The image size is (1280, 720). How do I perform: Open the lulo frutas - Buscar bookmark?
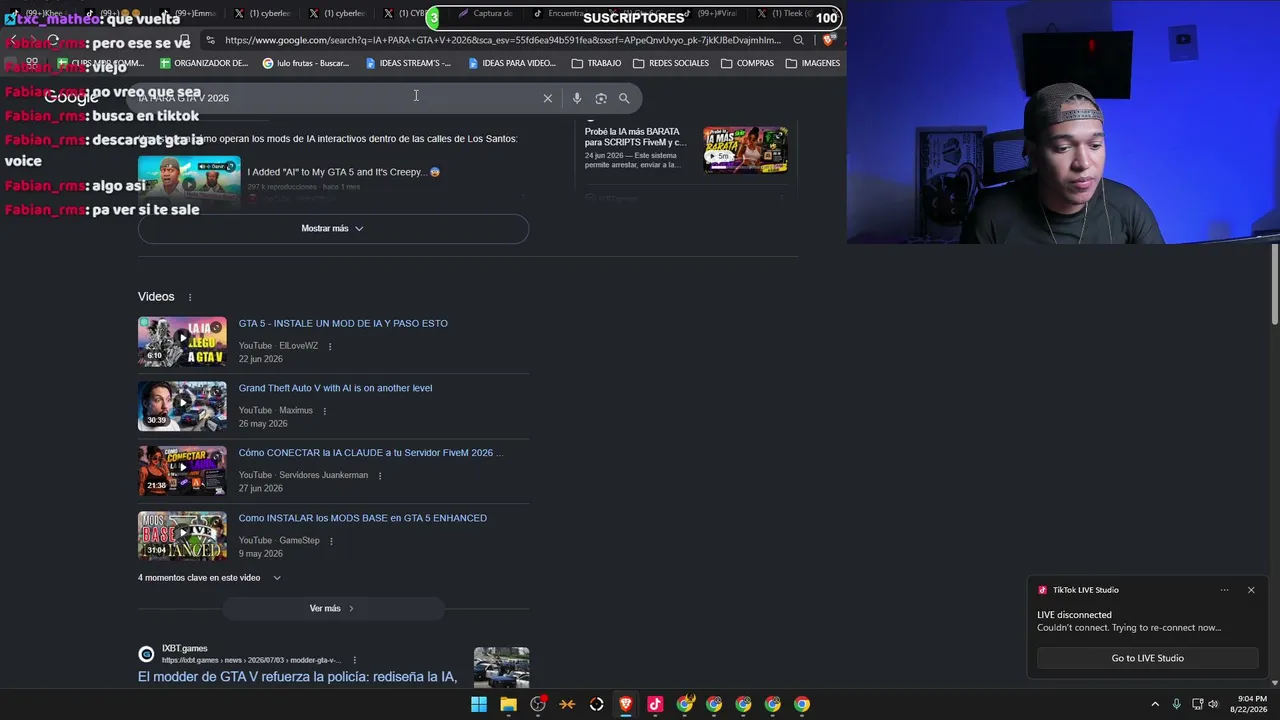pos(305,63)
